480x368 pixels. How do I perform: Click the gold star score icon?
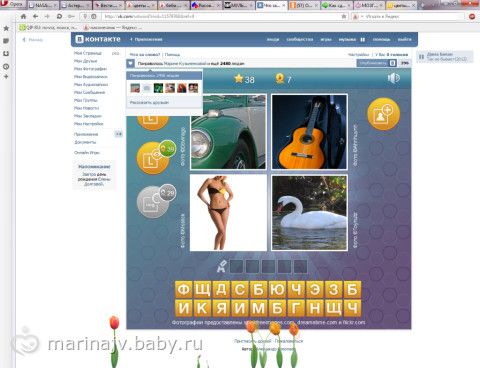[x=238, y=79]
